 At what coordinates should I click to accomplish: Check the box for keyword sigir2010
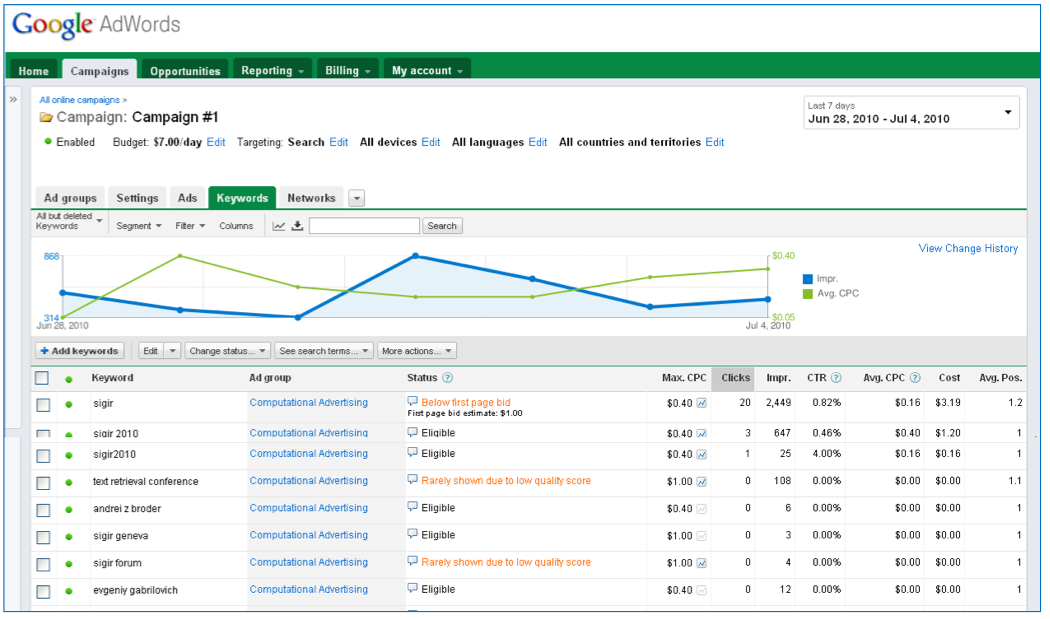[44, 456]
